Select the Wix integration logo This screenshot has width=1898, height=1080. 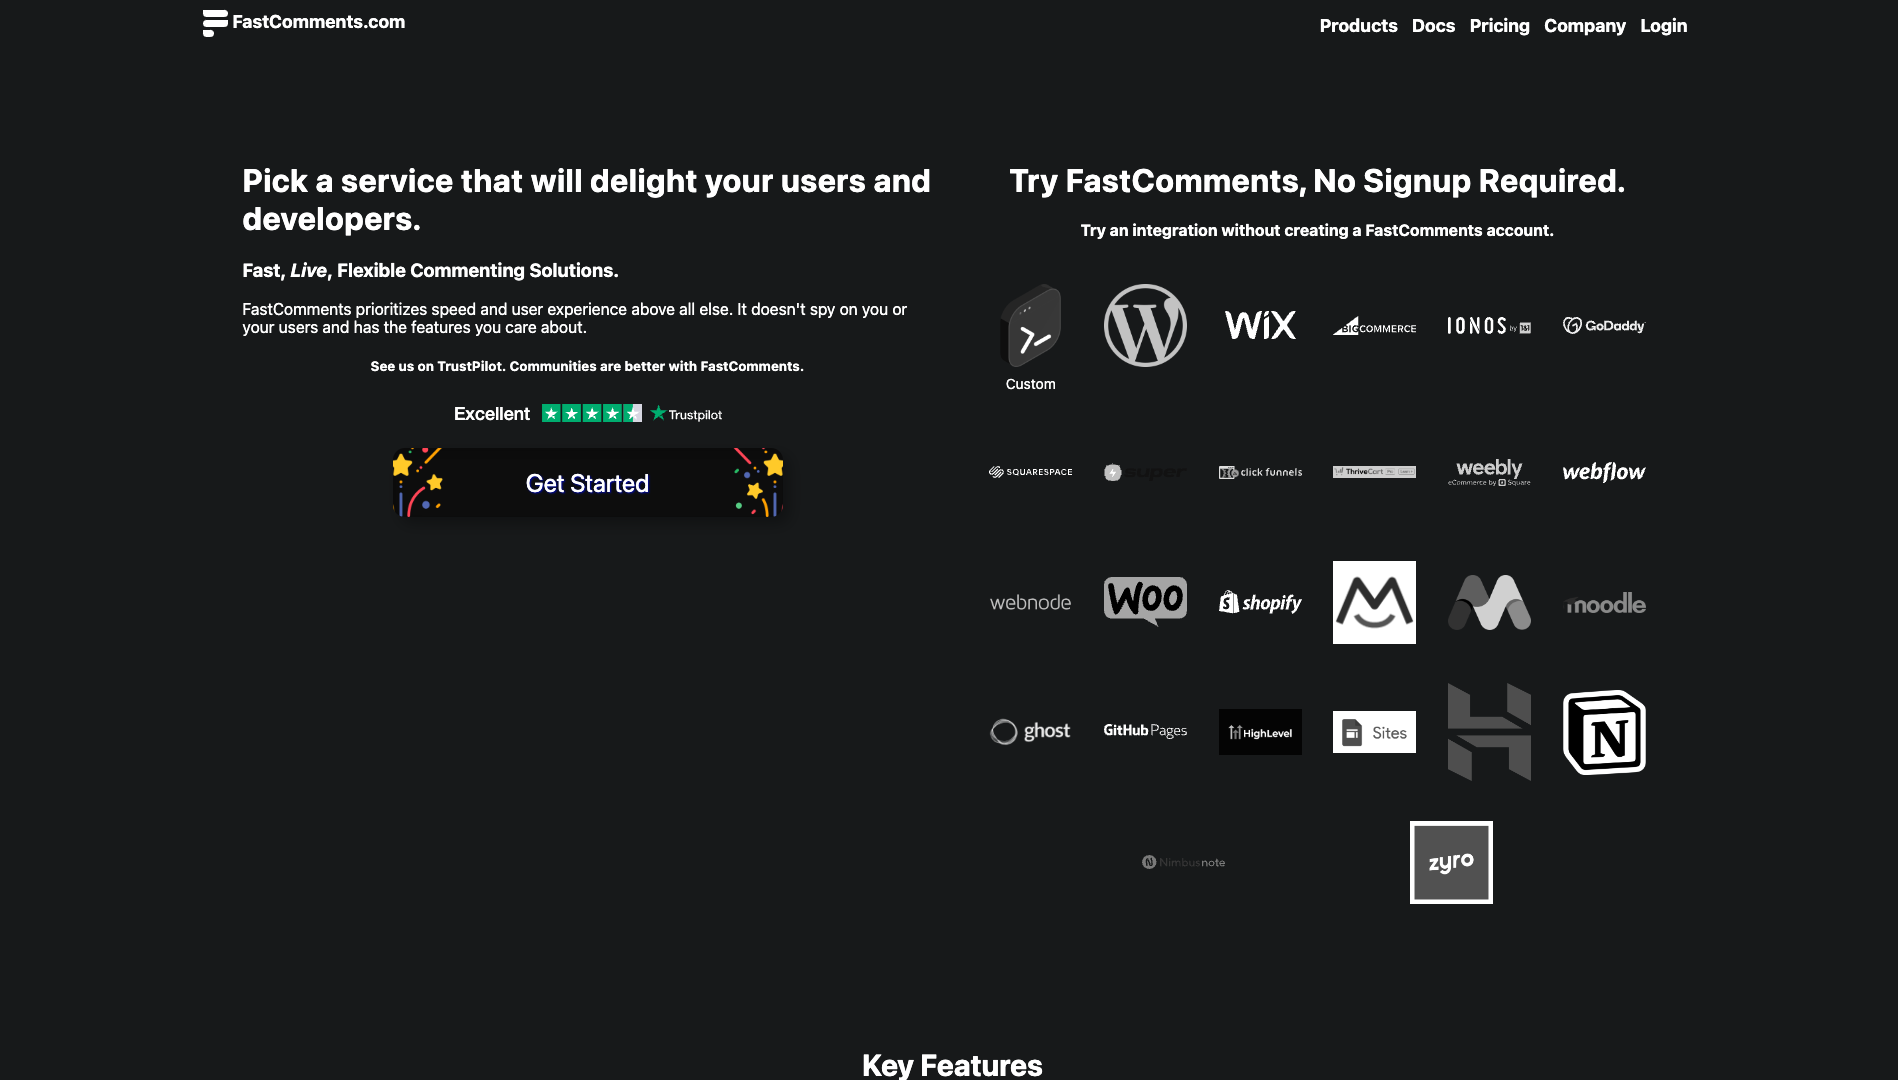(1260, 325)
